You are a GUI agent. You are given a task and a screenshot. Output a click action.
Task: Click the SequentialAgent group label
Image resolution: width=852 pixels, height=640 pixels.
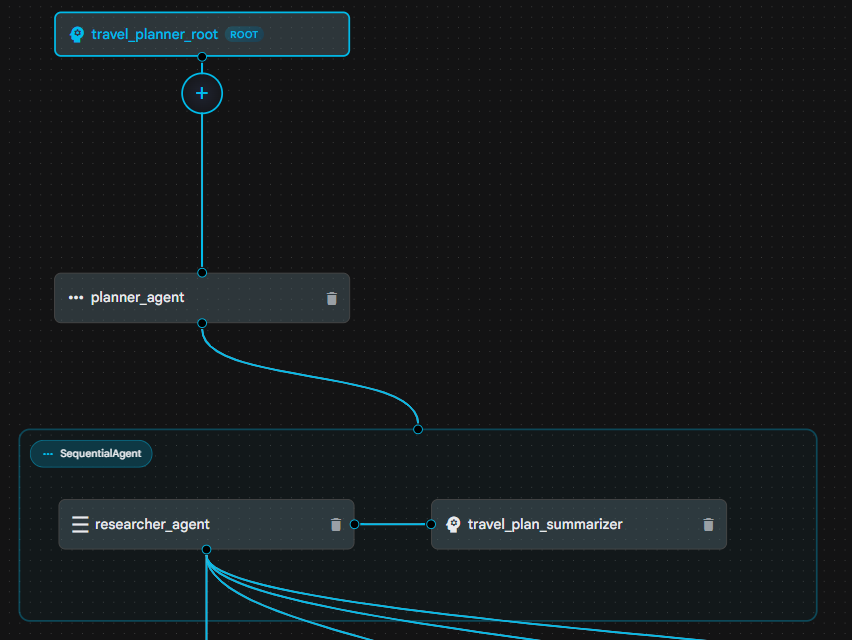click(92, 453)
